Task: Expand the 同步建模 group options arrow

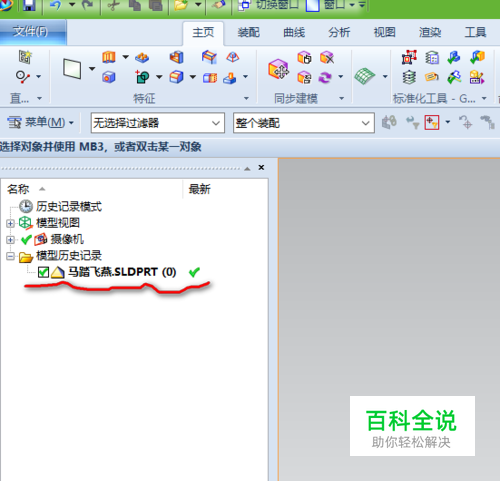Action: pyautogui.click(x=342, y=98)
